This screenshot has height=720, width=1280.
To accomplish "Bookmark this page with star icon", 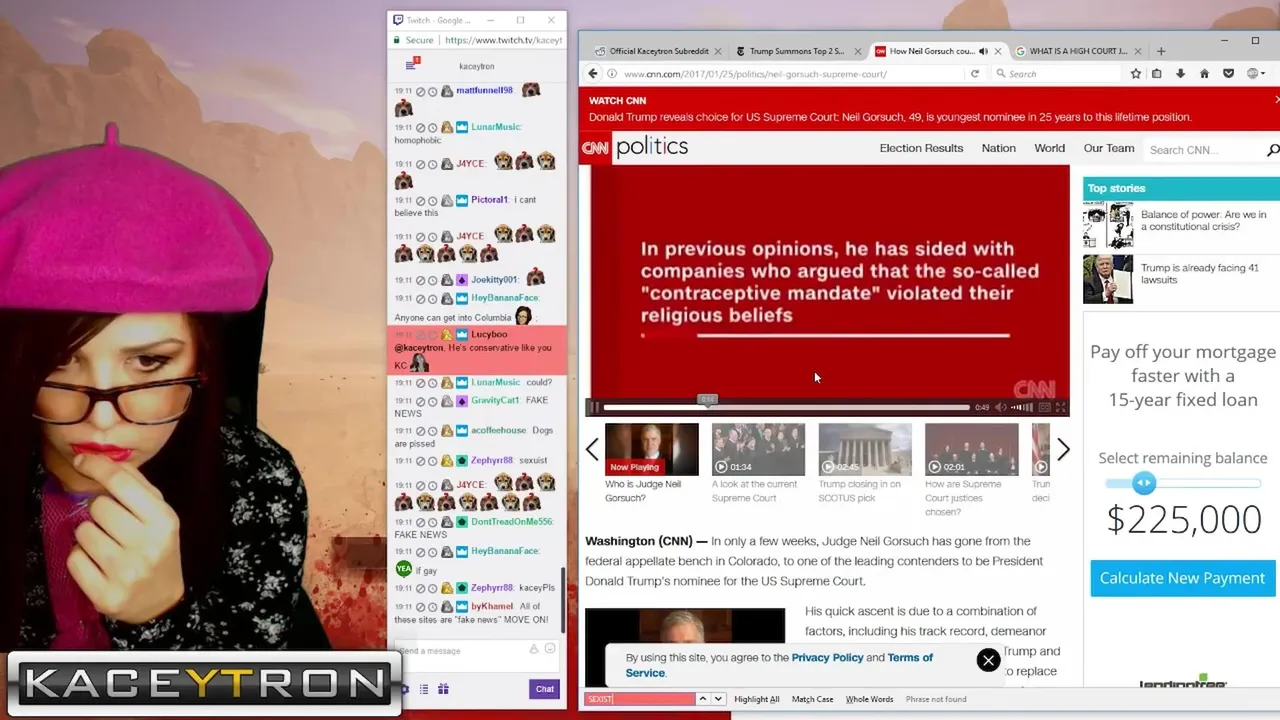I will click(x=1136, y=73).
